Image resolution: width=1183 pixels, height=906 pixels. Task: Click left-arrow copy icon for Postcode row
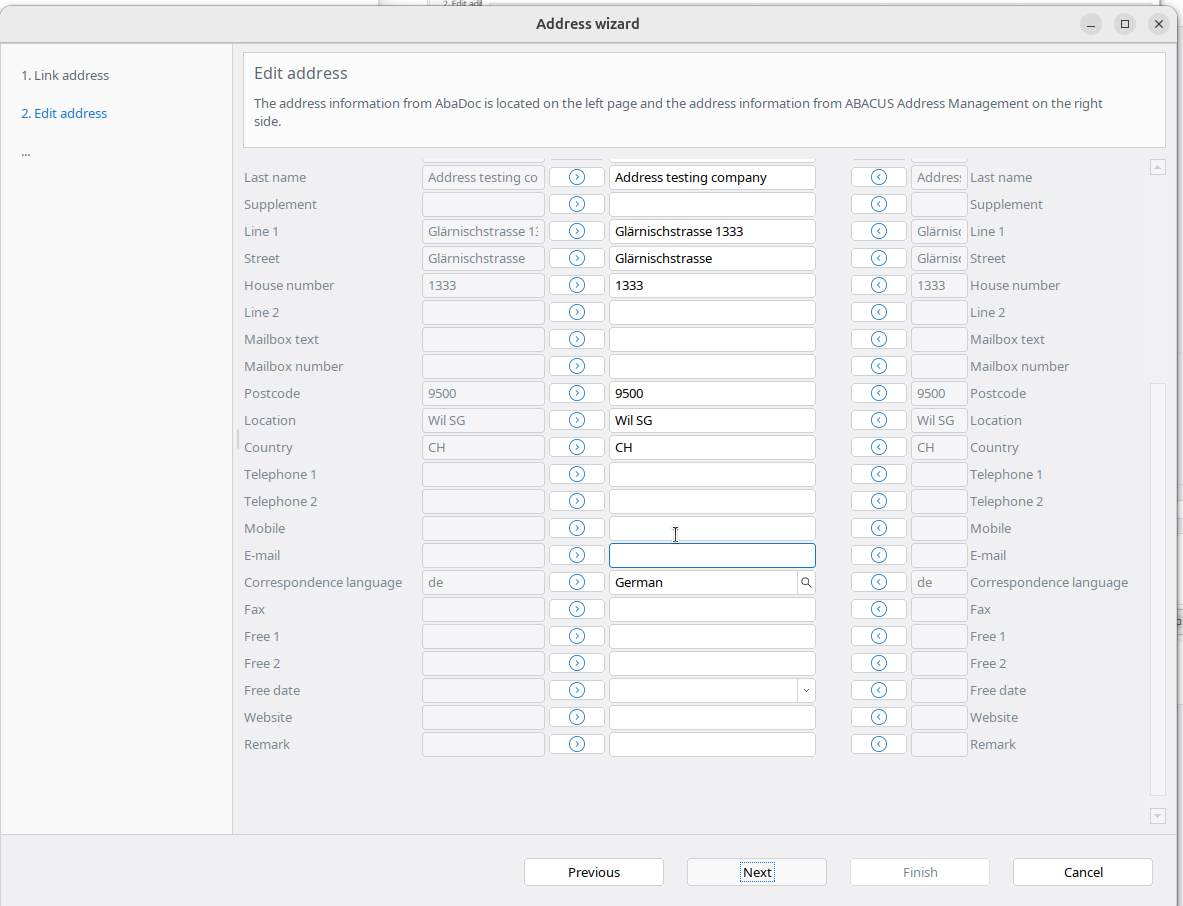tap(879, 393)
